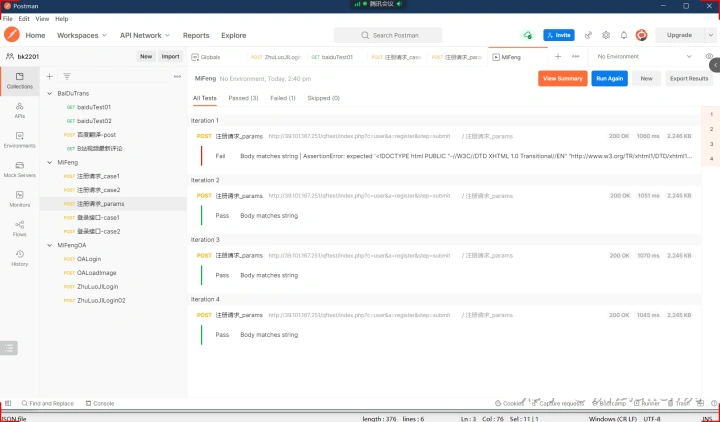Click the environment quick look eye icon
The height and width of the screenshot is (422, 720).
[708, 57]
